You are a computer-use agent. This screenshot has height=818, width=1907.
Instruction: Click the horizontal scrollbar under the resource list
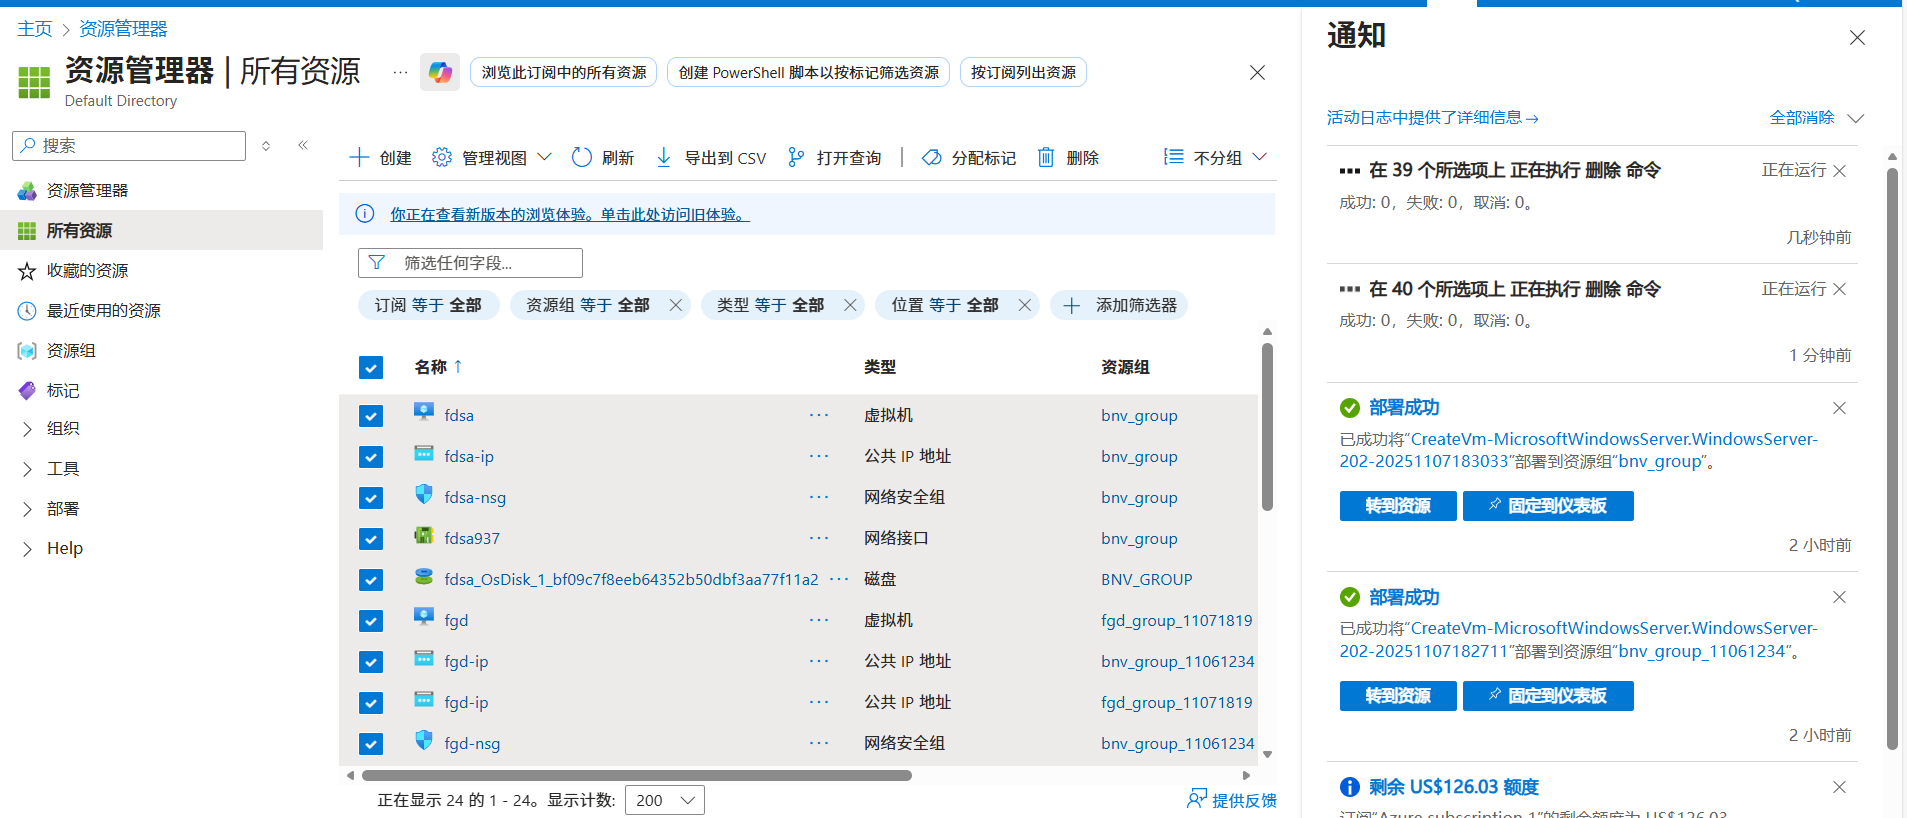(636, 775)
